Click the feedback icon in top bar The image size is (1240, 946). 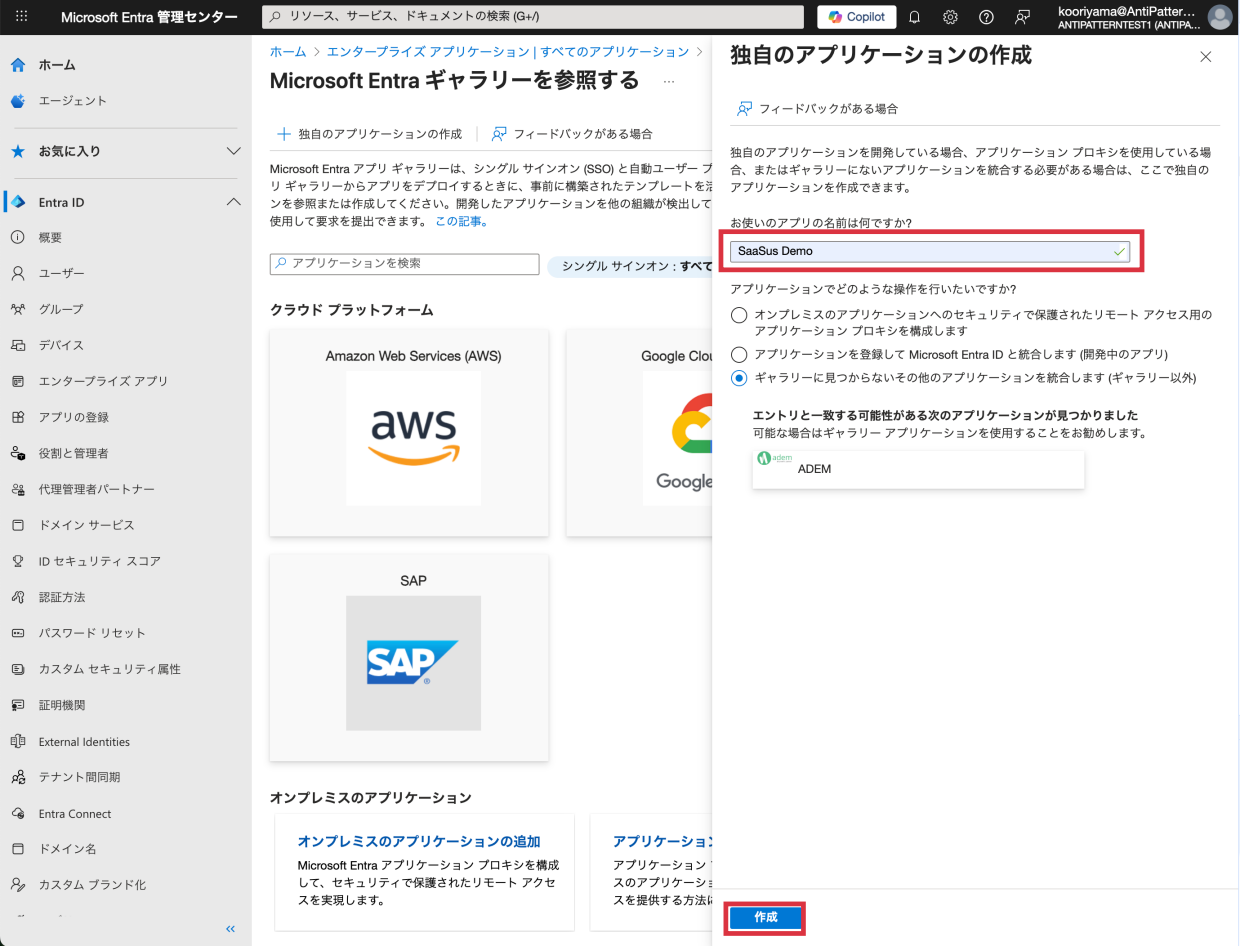[1022, 17]
